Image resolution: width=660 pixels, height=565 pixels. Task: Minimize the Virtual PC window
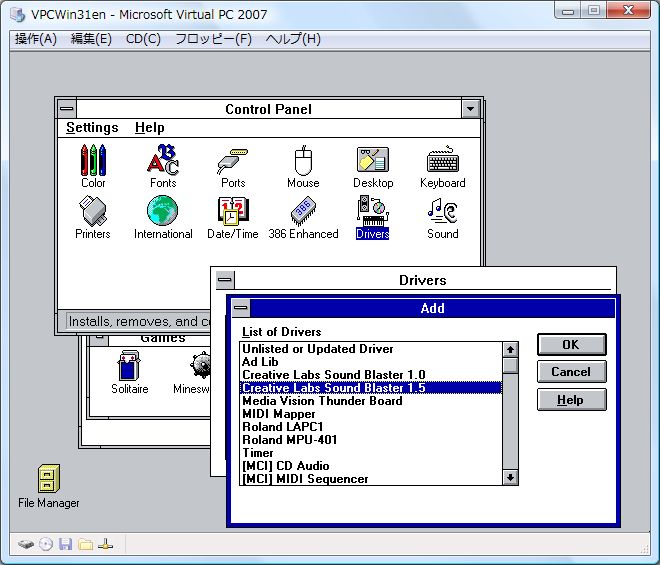(x=568, y=10)
